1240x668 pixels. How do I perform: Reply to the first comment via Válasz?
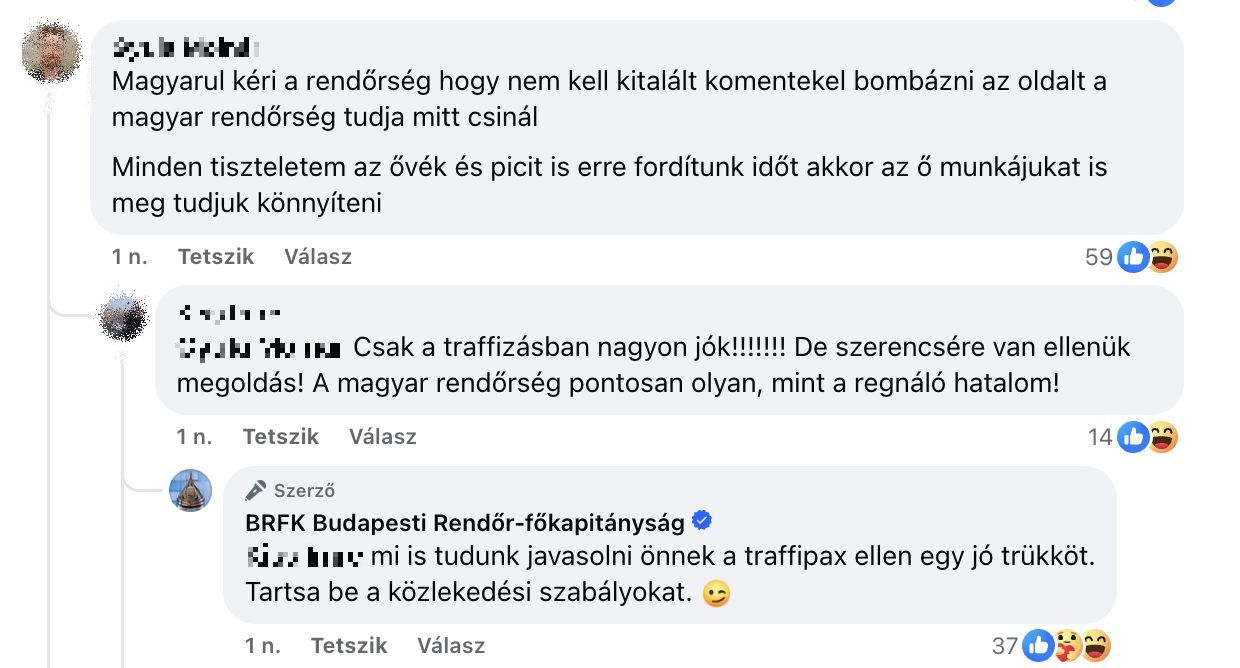pyautogui.click(x=318, y=257)
